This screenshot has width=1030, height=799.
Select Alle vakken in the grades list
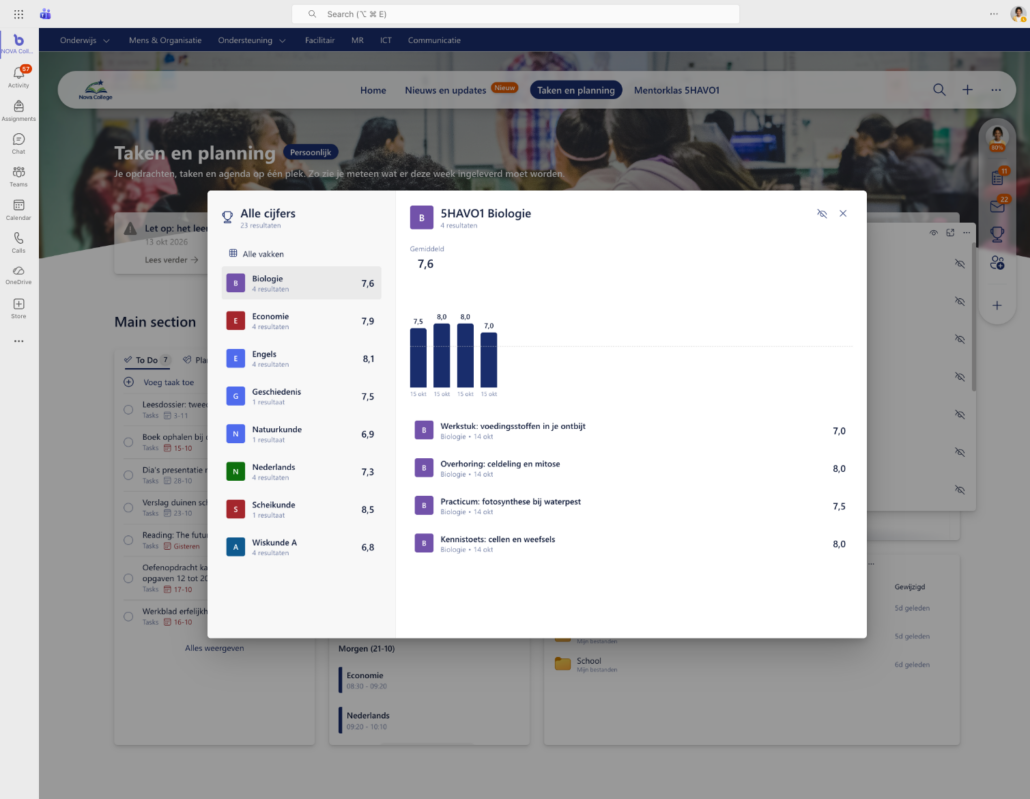click(x=256, y=254)
